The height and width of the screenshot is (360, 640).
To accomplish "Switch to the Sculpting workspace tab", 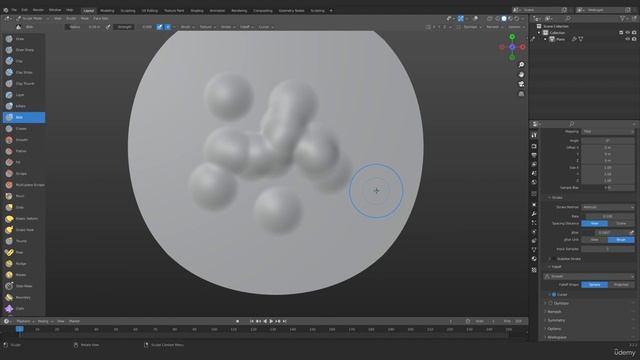I will point(128,11).
